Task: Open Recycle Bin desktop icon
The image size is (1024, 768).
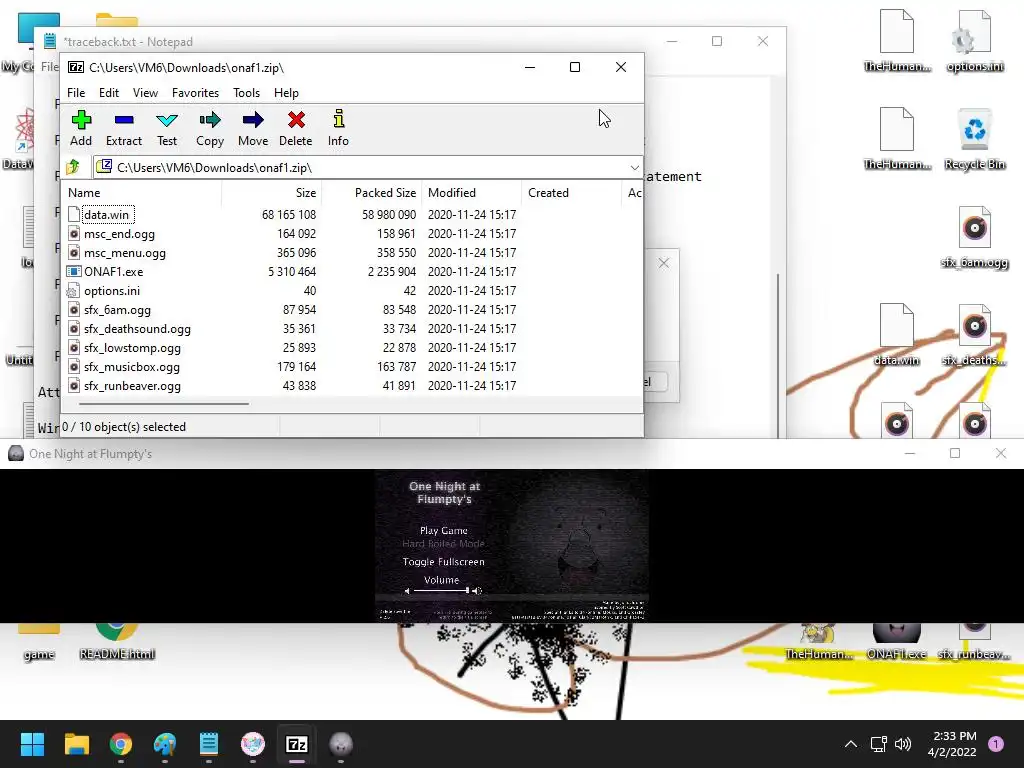Action: tap(974, 140)
